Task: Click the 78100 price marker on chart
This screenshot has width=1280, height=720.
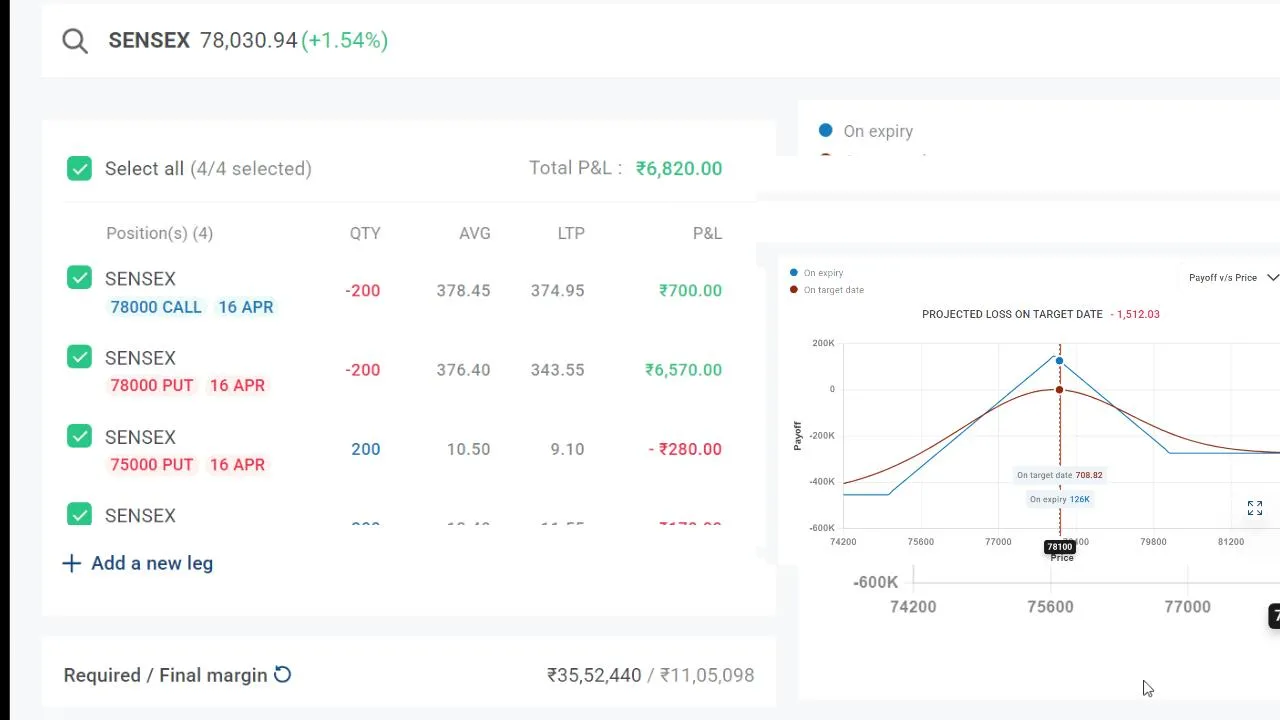Action: pos(1059,547)
